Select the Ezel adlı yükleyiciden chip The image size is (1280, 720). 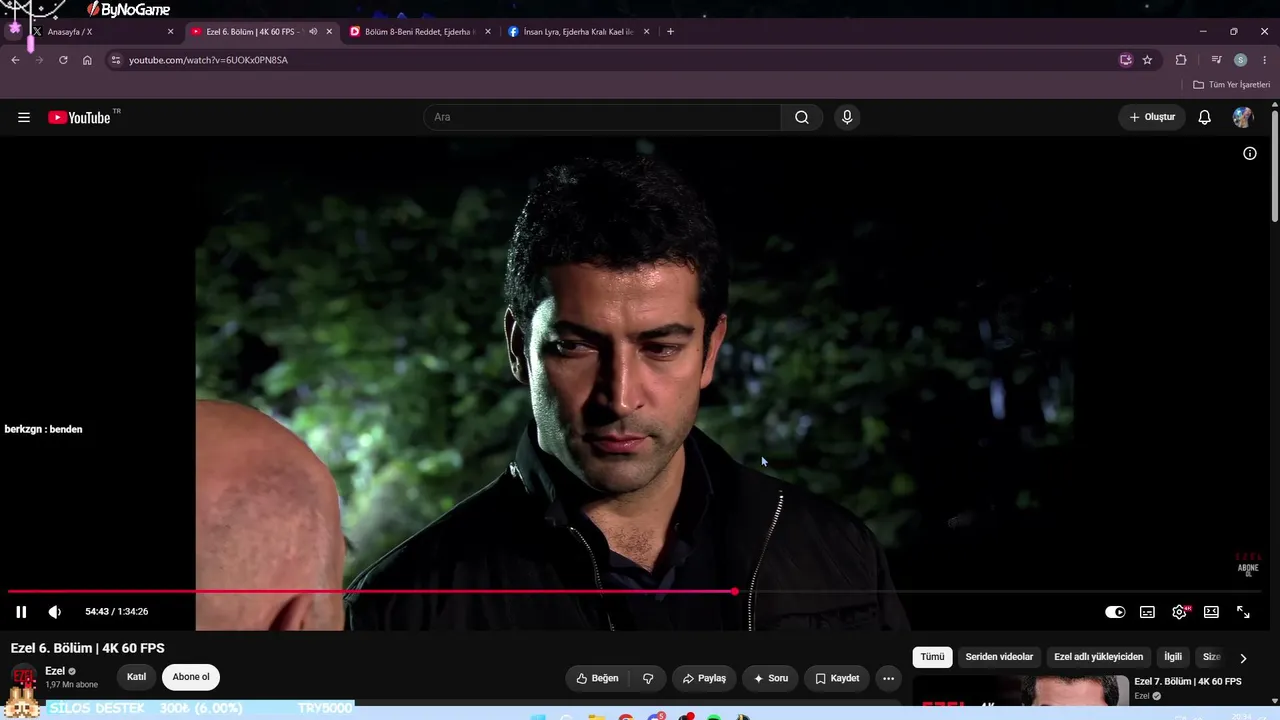tap(1098, 657)
